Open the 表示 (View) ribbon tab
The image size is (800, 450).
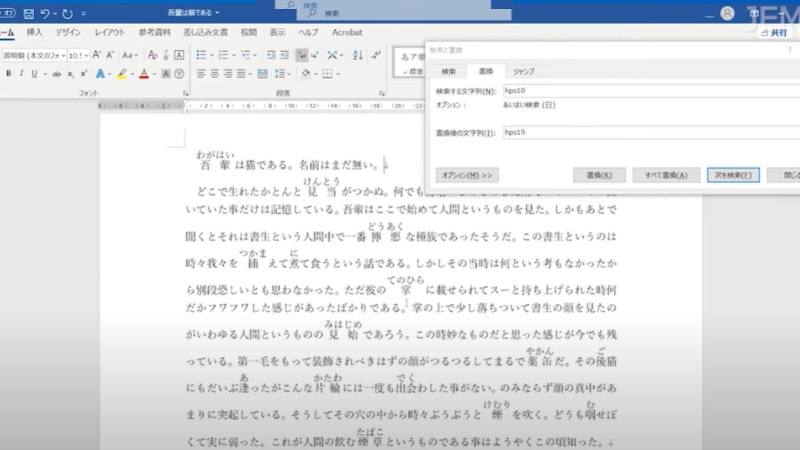278,32
